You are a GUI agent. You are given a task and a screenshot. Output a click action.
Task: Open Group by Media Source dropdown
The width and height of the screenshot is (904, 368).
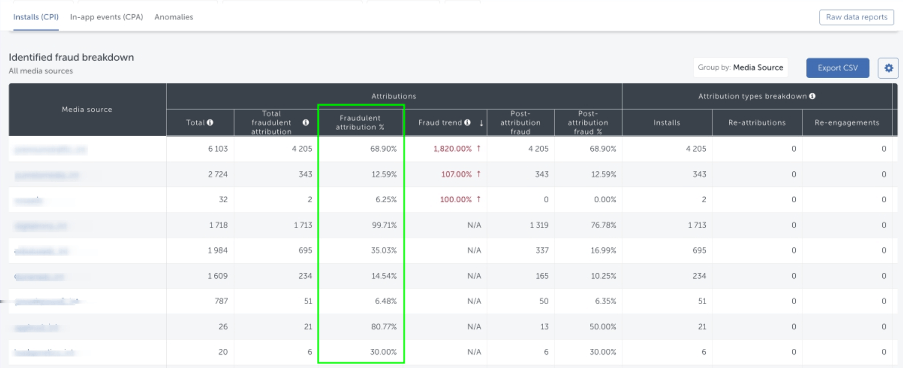pyautogui.click(x=740, y=67)
